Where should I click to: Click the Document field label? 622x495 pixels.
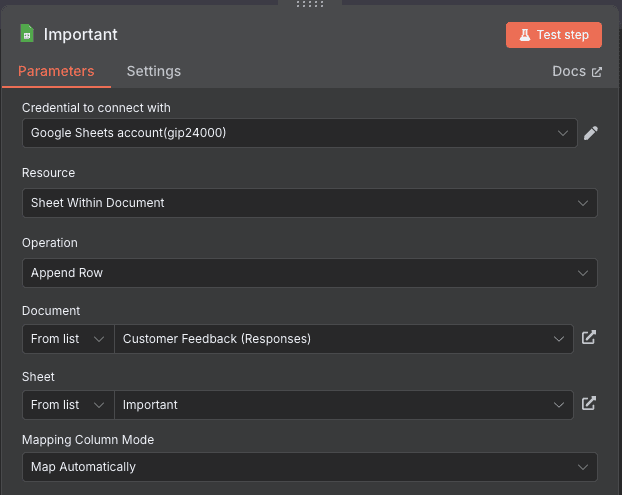click(x=51, y=311)
